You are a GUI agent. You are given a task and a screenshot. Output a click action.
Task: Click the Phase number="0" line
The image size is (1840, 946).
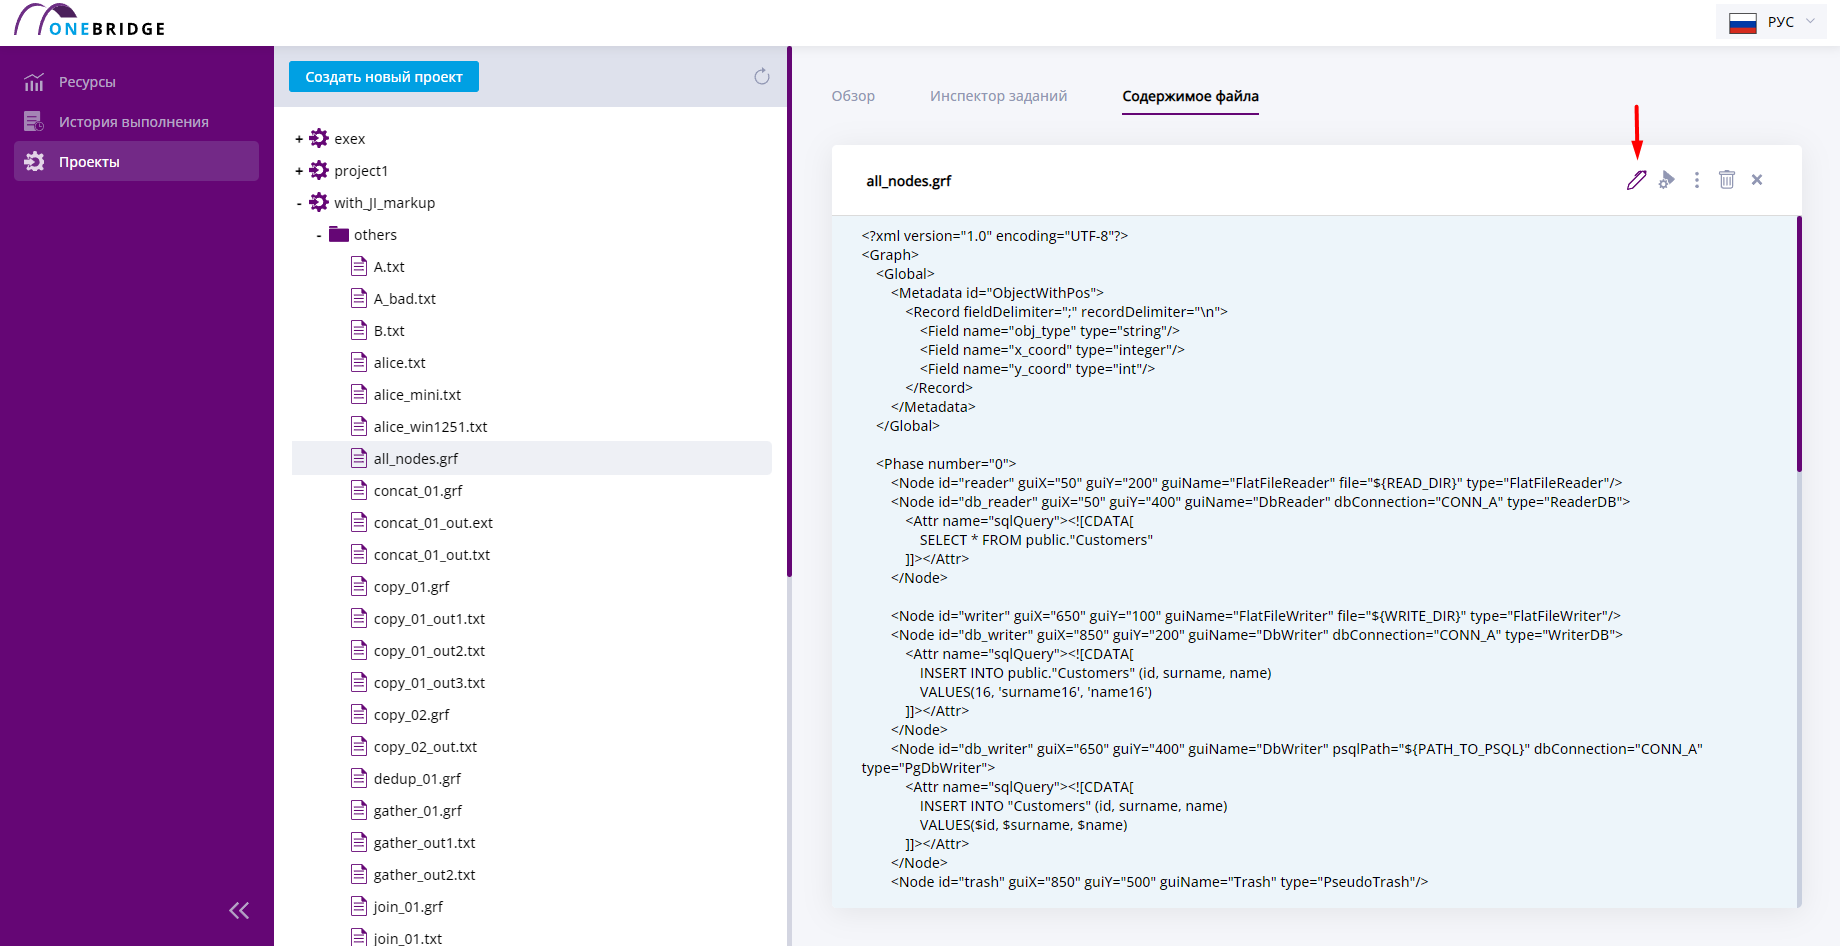coord(946,464)
